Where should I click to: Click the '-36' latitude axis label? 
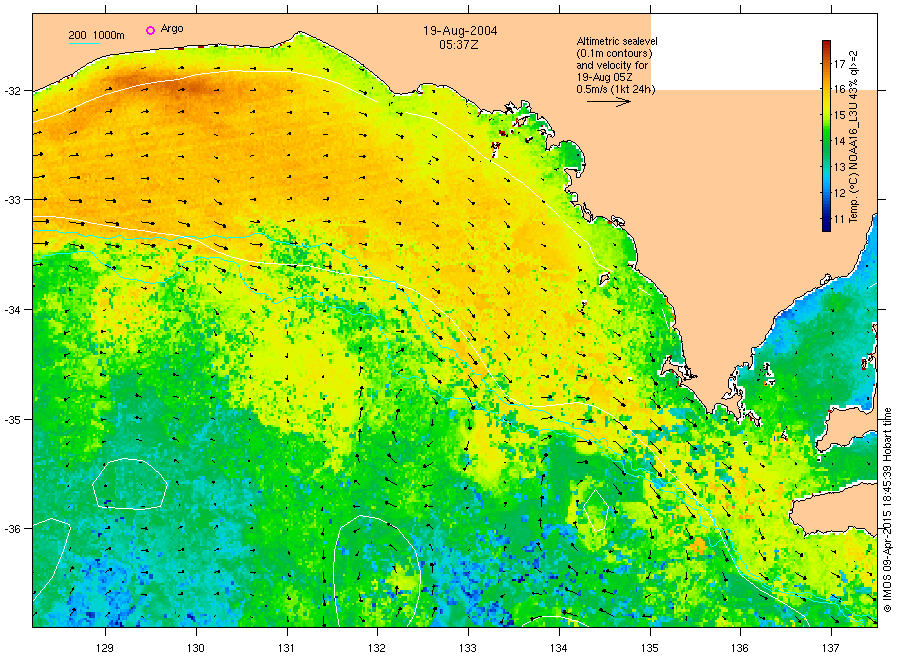[x=12, y=529]
